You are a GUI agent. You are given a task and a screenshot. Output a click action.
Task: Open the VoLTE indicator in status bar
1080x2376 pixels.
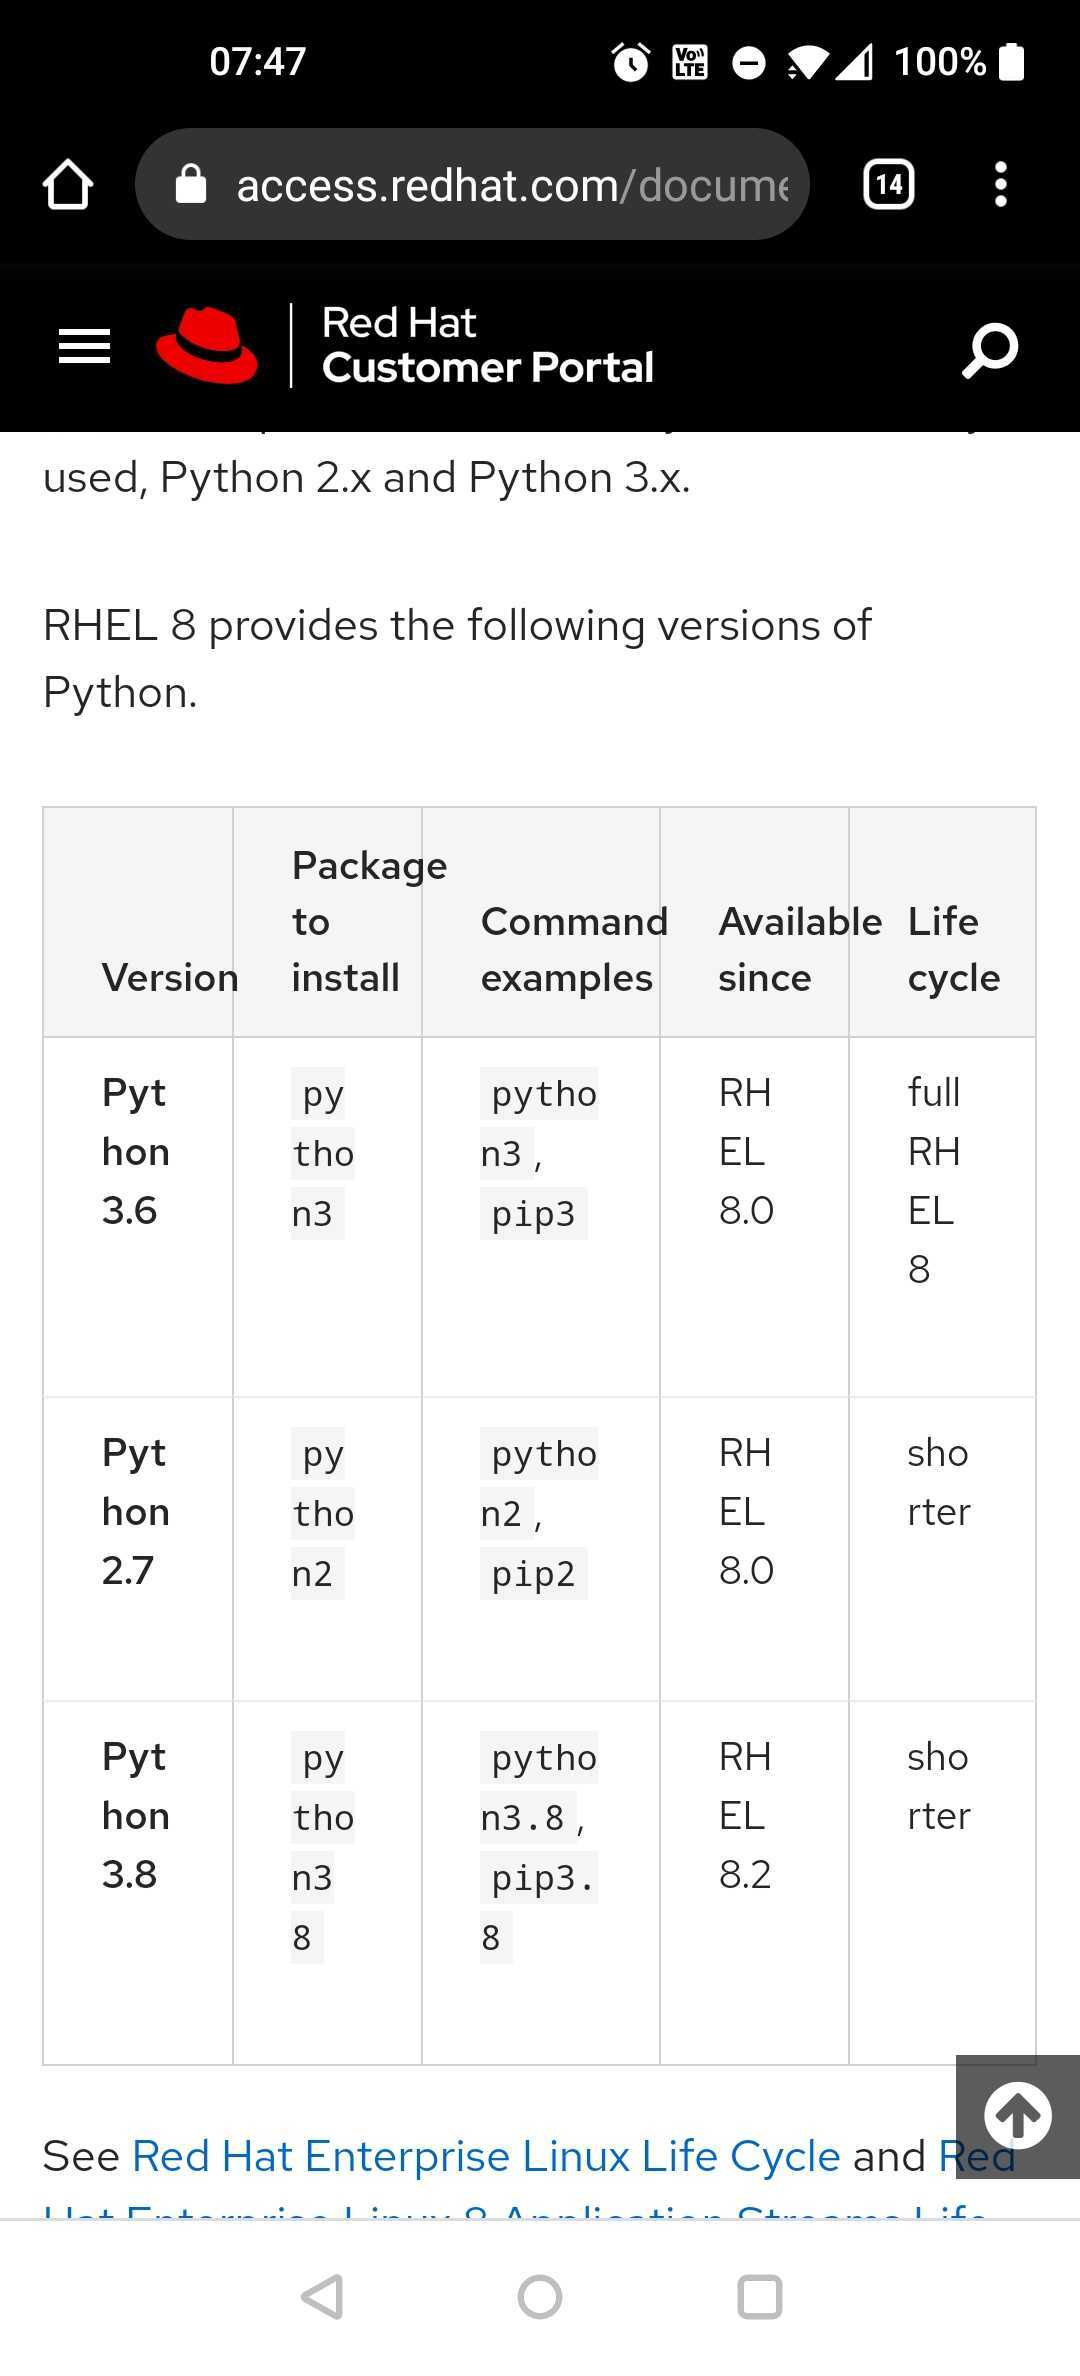click(x=688, y=62)
